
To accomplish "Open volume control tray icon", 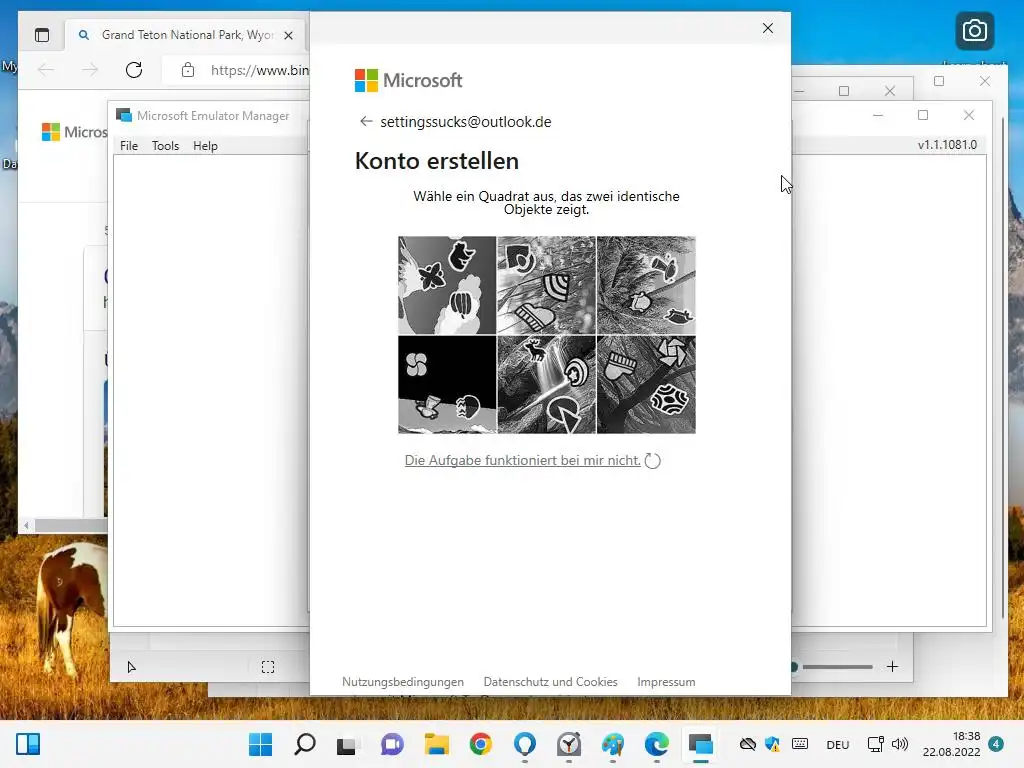I will click(900, 744).
